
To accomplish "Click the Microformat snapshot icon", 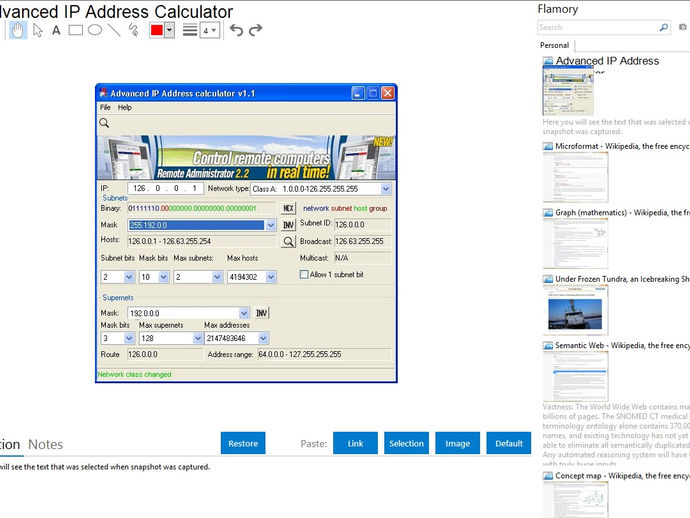I will [548, 146].
